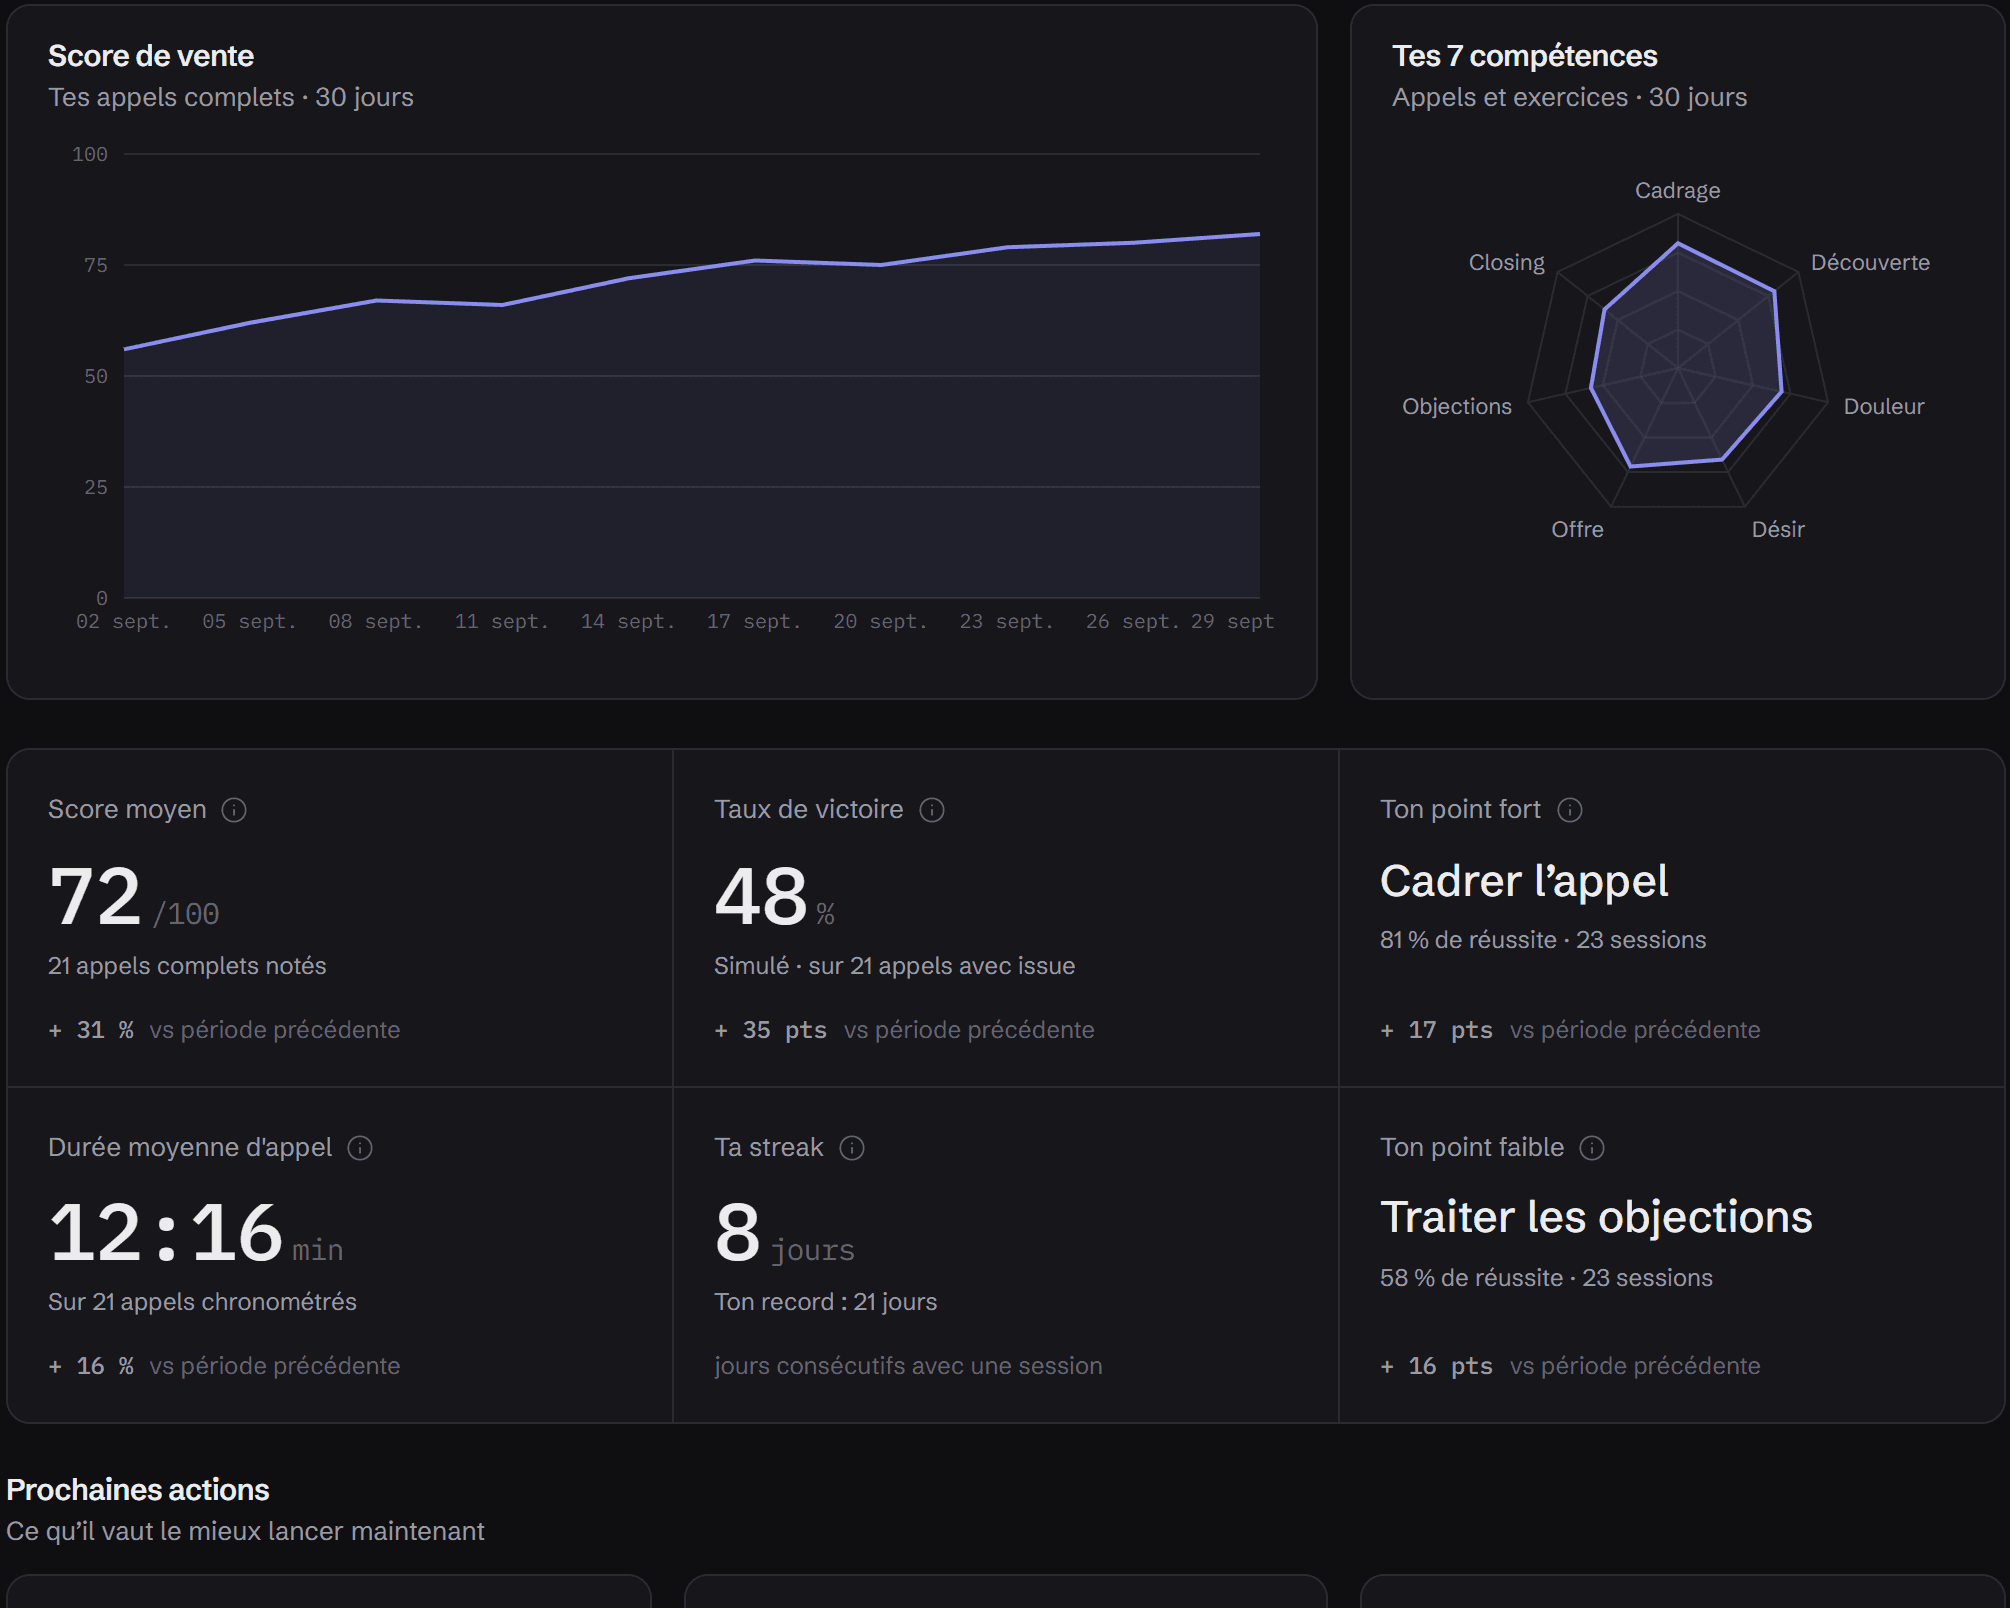Select '81 % de réussite · 23 sessions'
This screenshot has width=2010, height=1608.
pos(1543,940)
